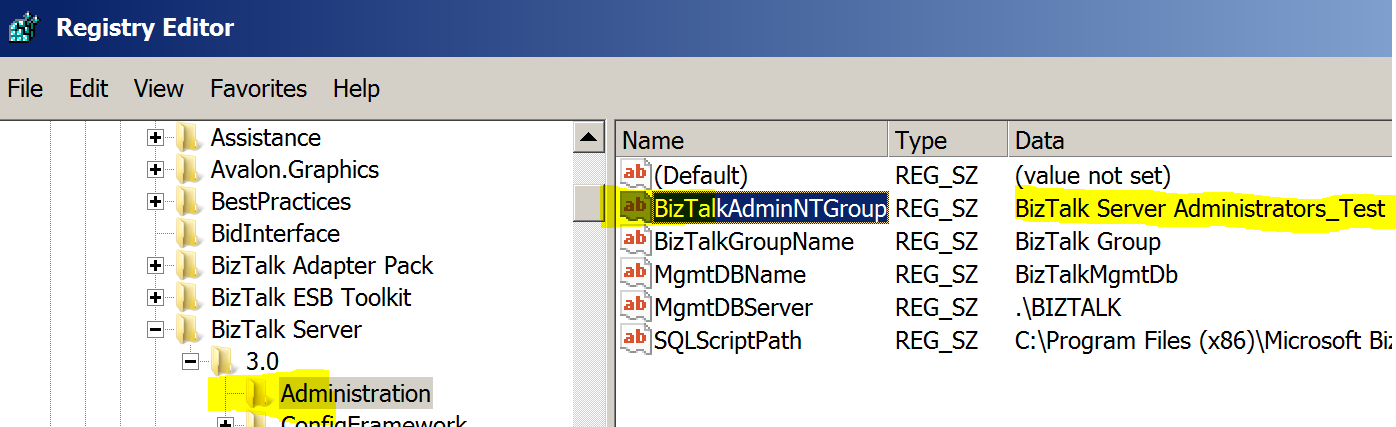Select the Avalon.Graphics tree item
1396x427 pixels.
295,170
